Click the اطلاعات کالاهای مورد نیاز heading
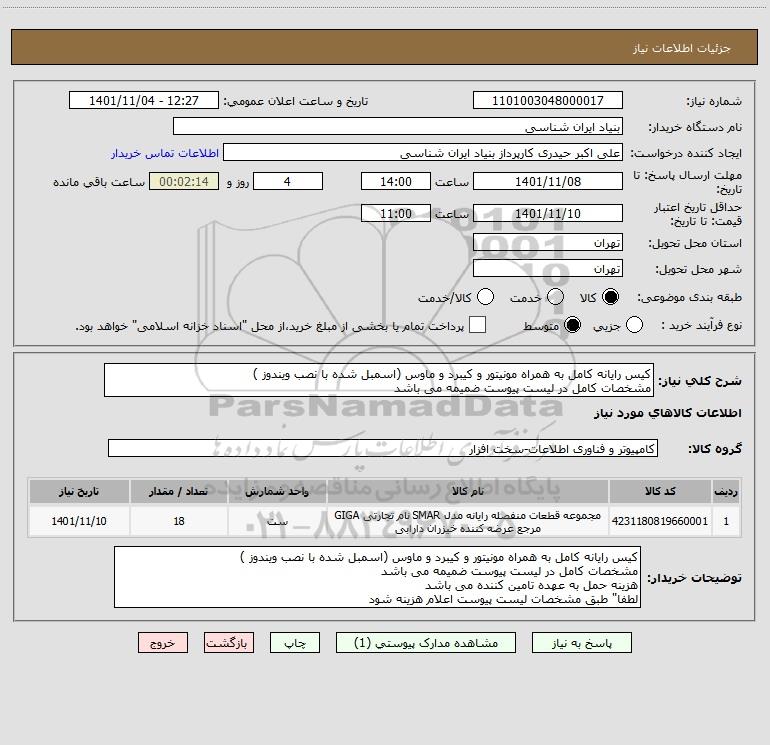Viewport: 770px width, 745px height. pos(667,413)
